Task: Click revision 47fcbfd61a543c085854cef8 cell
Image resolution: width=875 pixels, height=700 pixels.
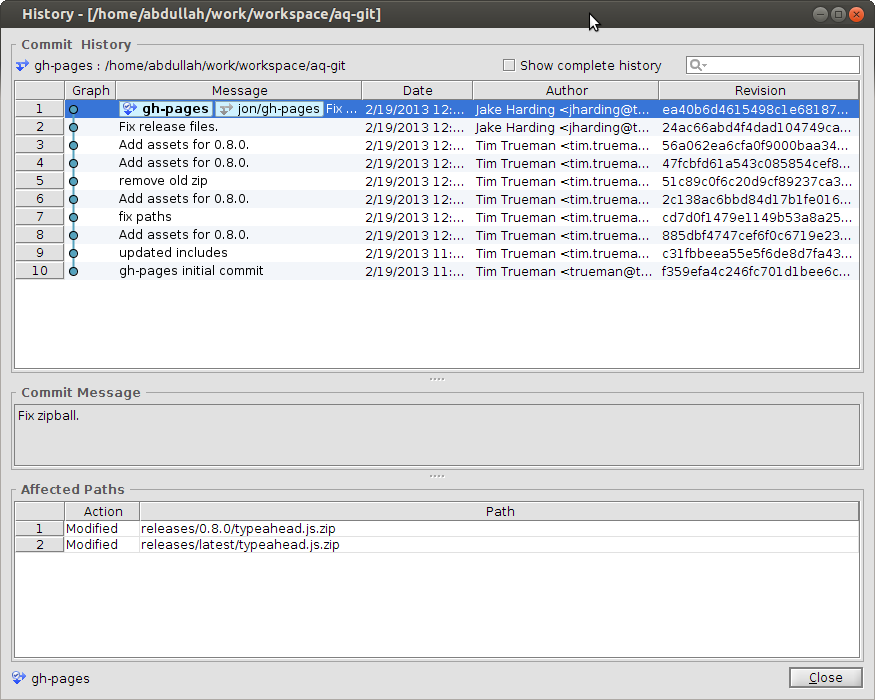Action: (757, 164)
